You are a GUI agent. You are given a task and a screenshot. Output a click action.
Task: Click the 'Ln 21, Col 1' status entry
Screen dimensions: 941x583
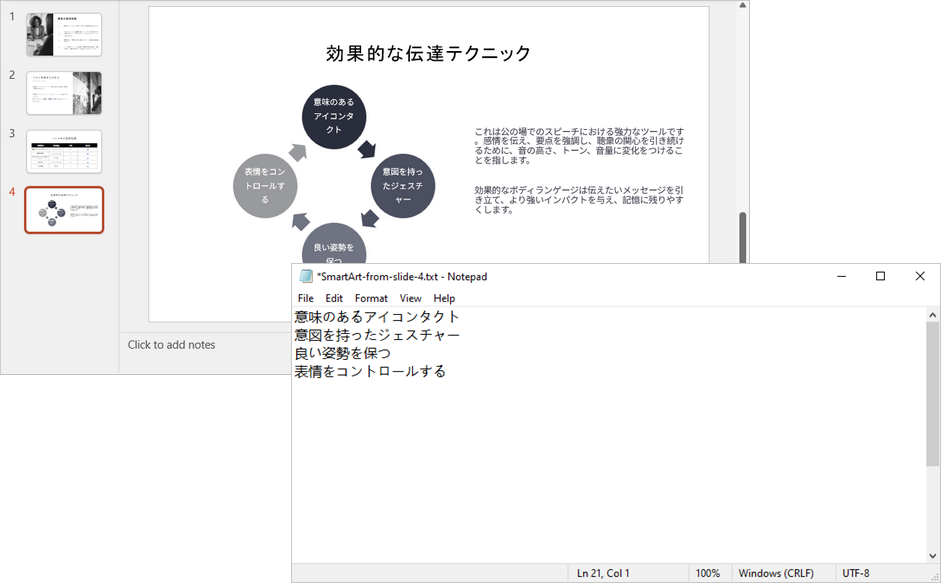(603, 573)
